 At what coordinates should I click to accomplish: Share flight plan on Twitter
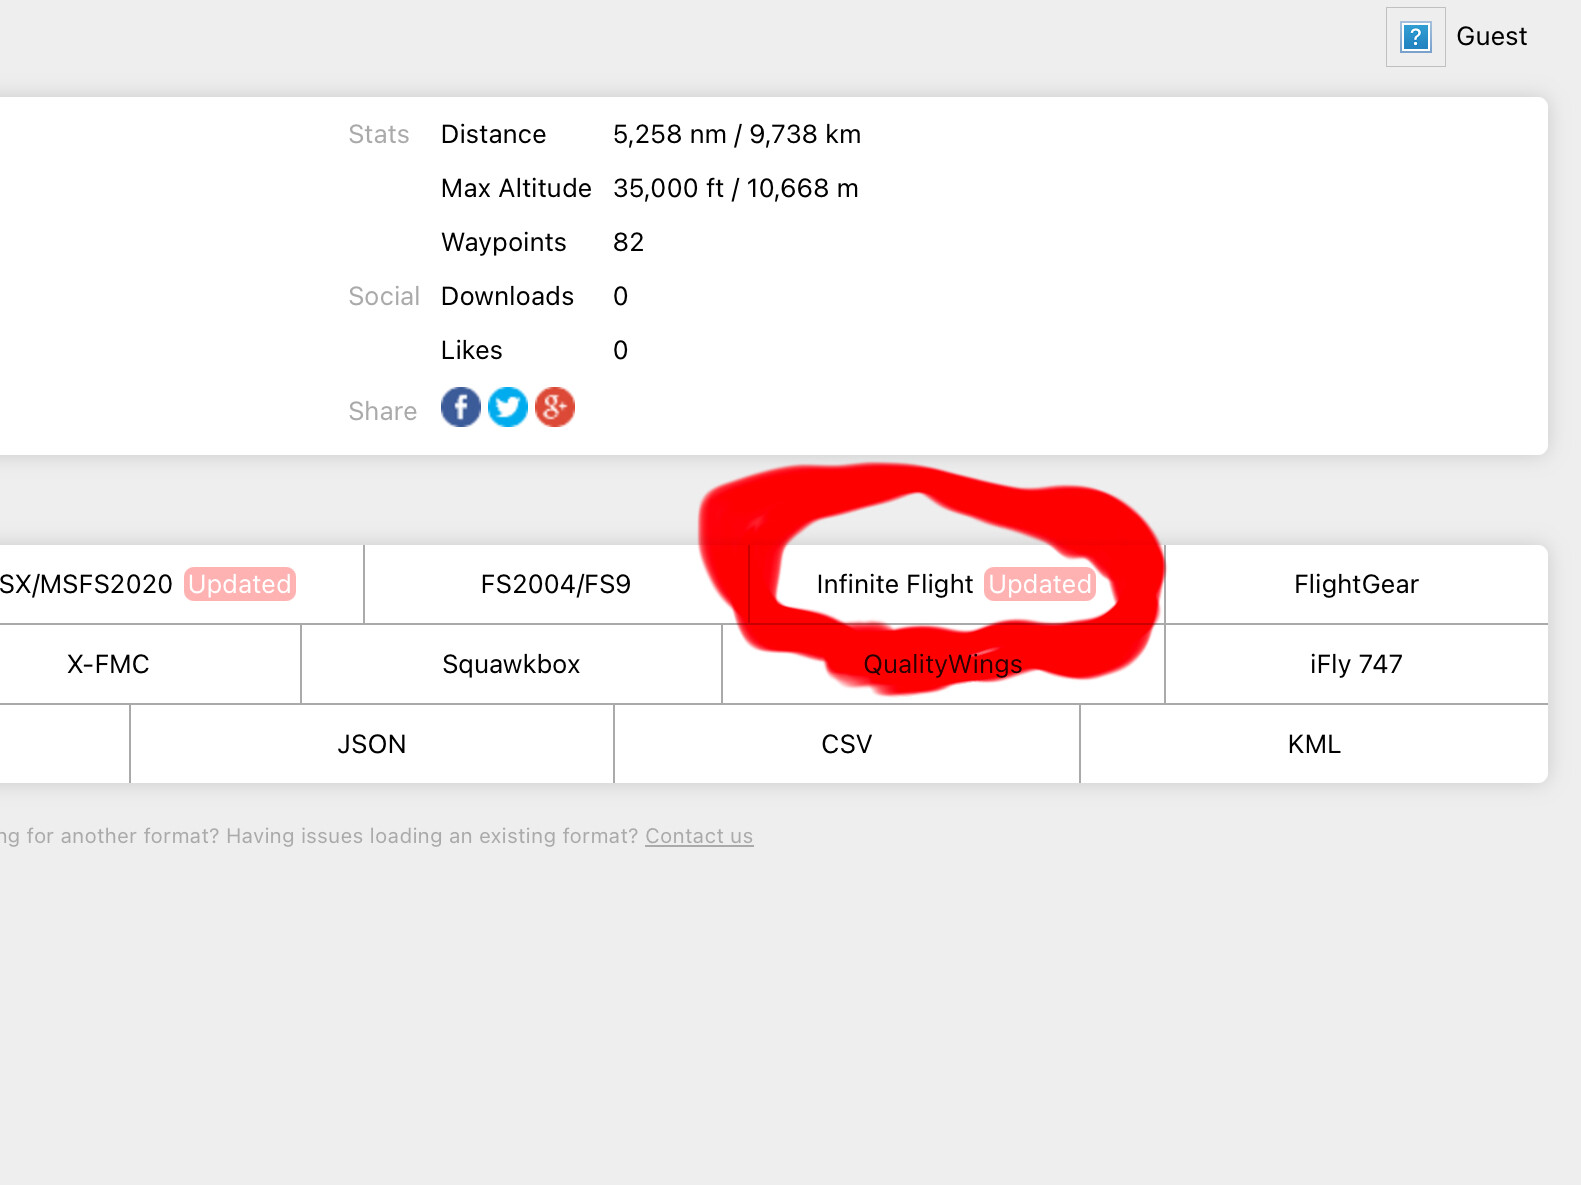click(508, 407)
